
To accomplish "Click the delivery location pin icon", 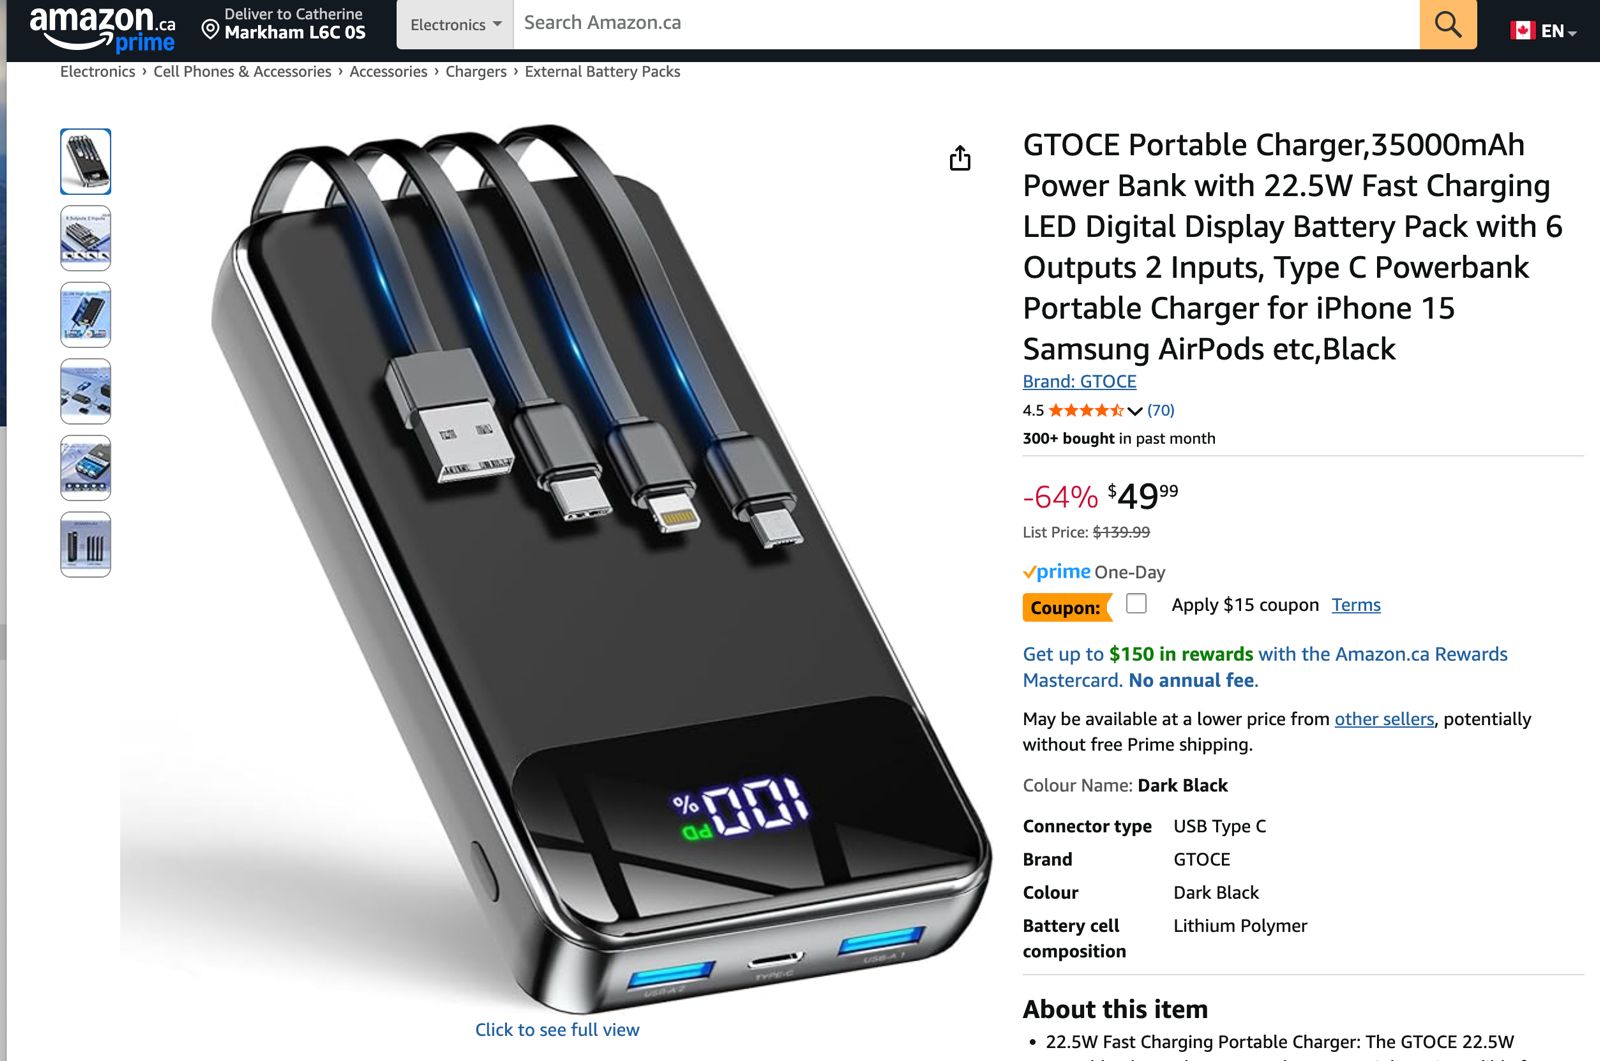I will click(210, 29).
